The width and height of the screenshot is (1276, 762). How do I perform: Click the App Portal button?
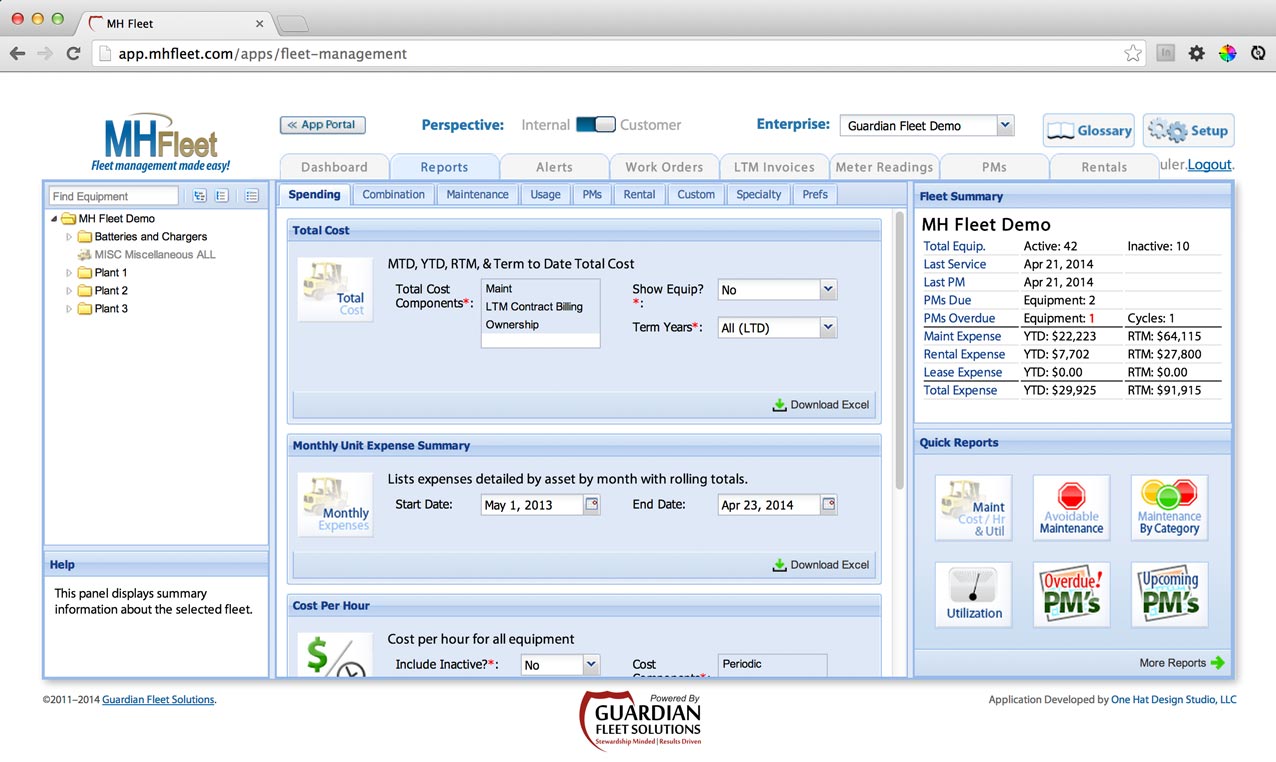pyautogui.click(x=323, y=125)
